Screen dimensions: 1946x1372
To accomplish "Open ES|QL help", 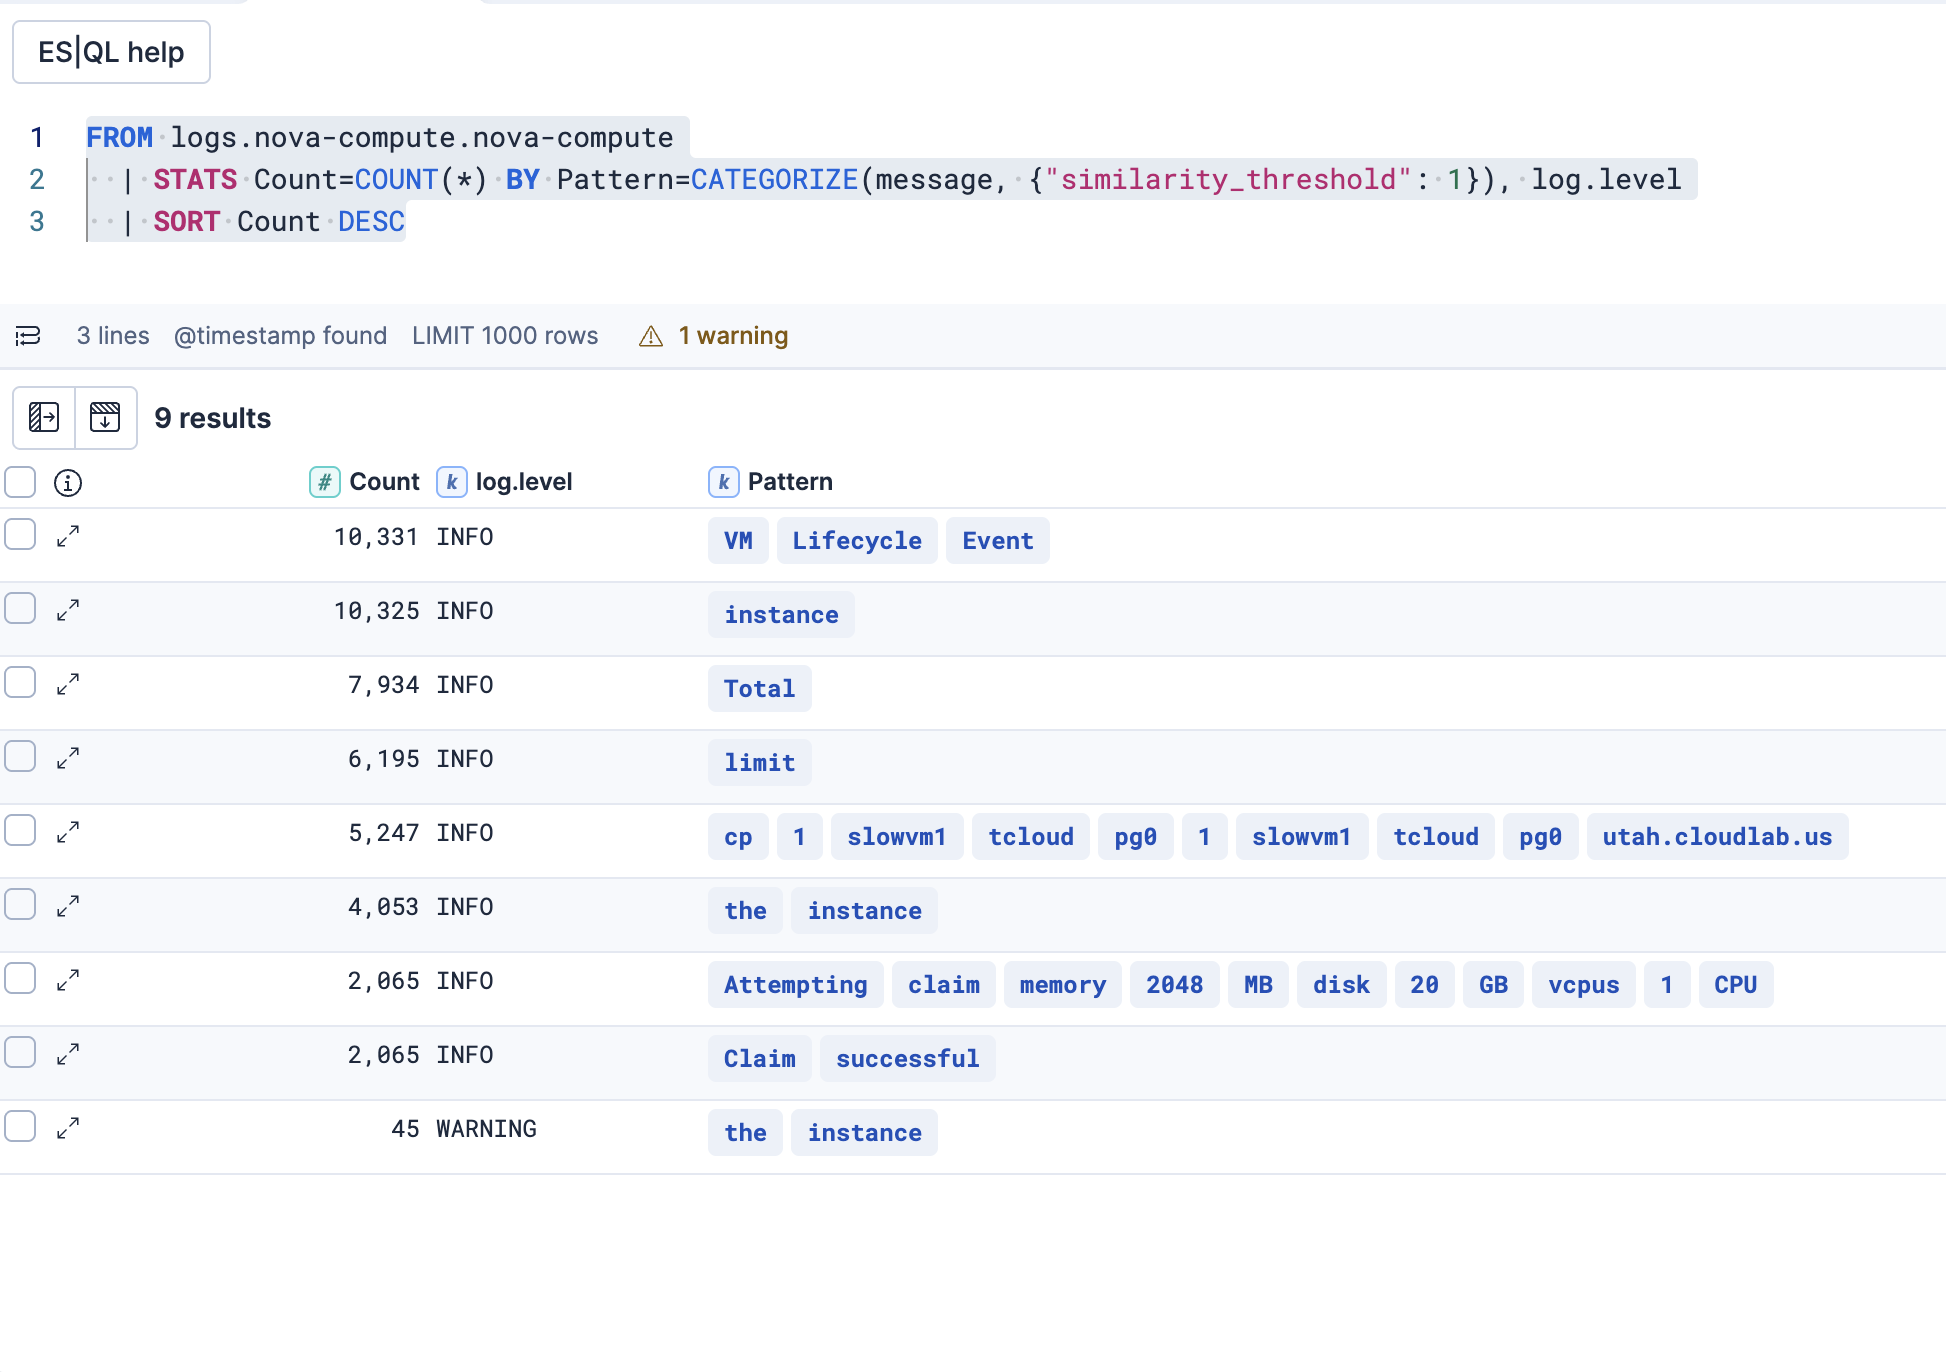I will pos(111,52).
